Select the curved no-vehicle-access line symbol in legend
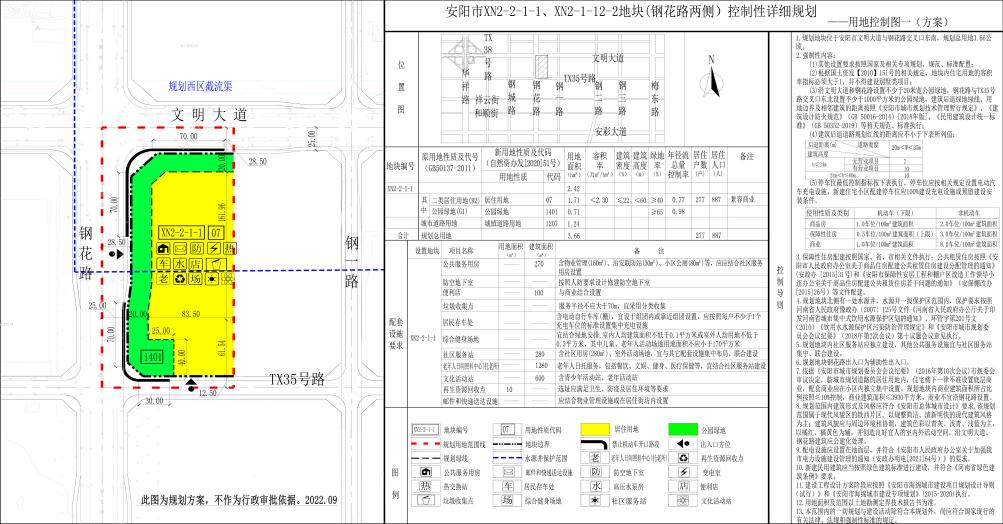Viewport: 1003px width, 524px height. point(595,444)
